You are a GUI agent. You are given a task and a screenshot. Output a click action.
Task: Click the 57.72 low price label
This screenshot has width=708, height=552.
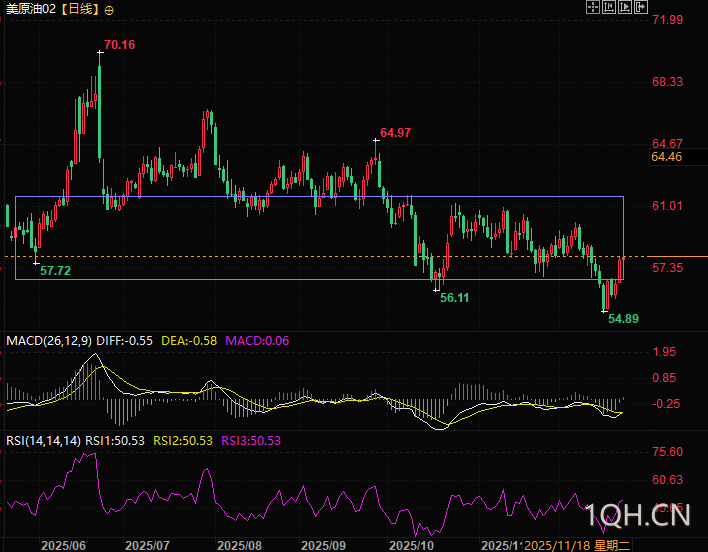(55, 271)
